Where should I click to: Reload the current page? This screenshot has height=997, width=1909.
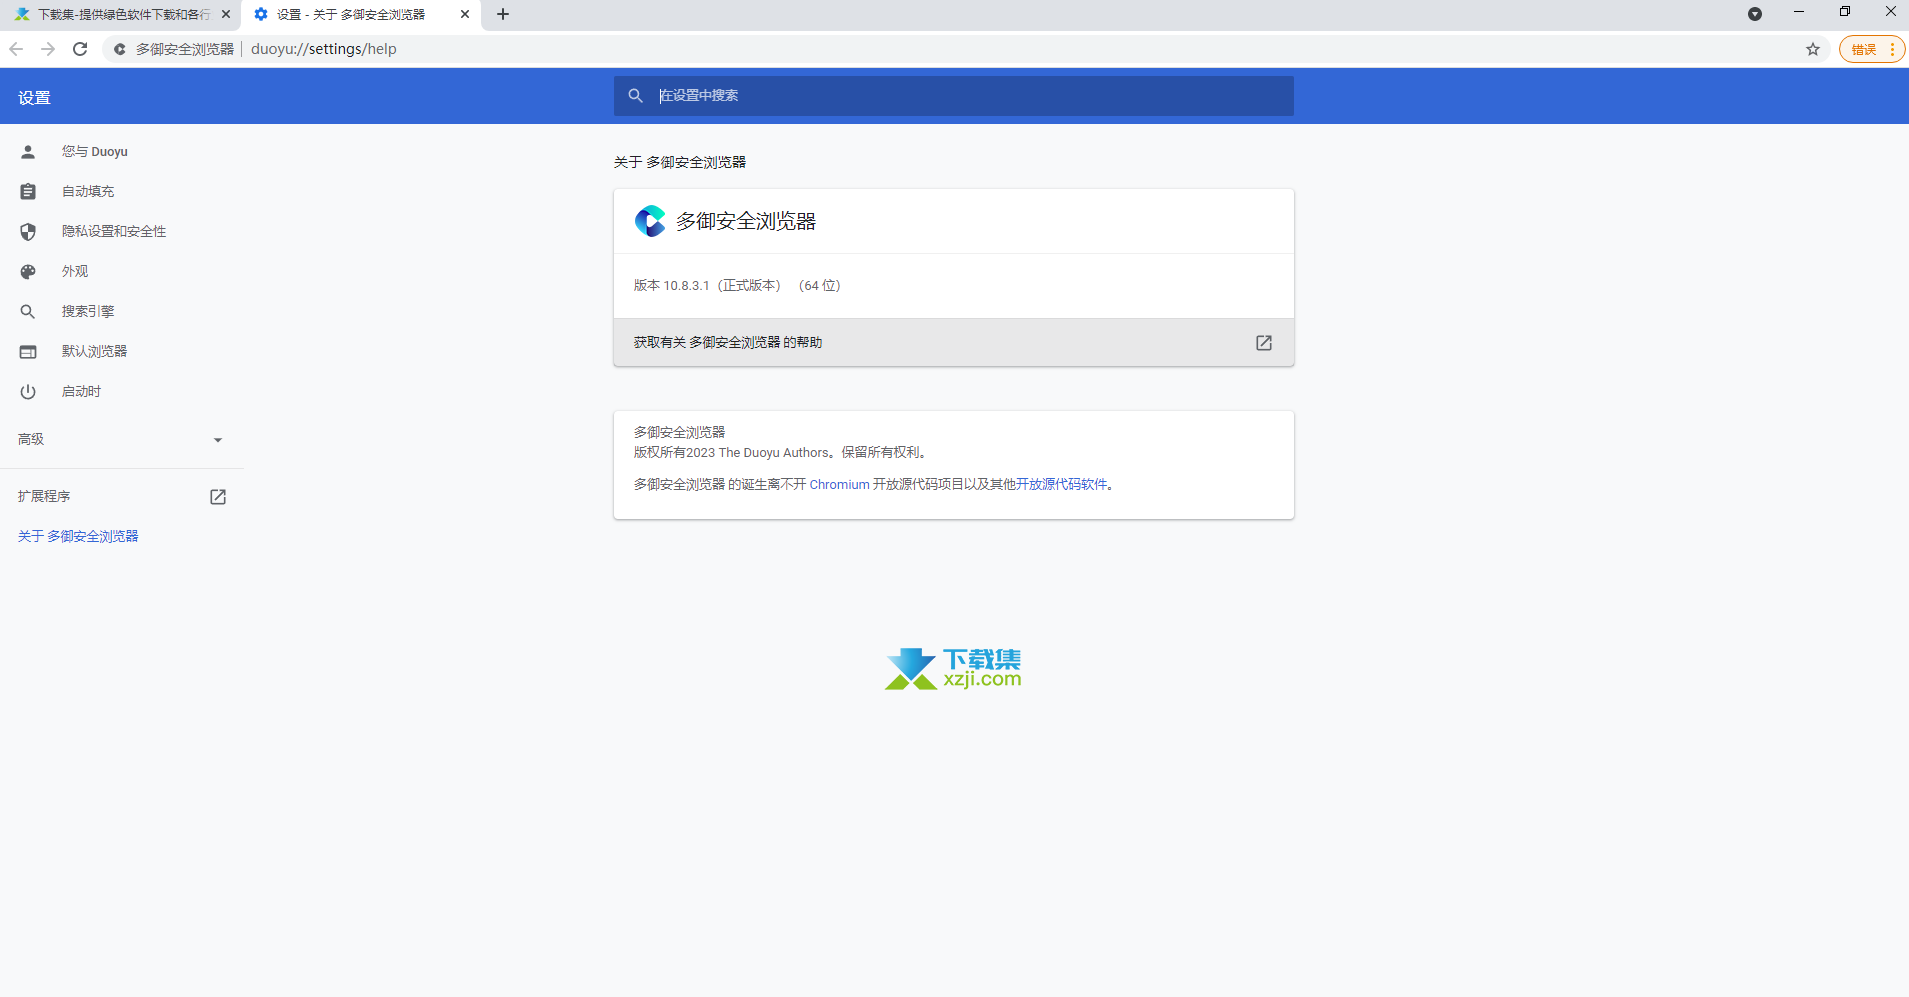(x=80, y=49)
